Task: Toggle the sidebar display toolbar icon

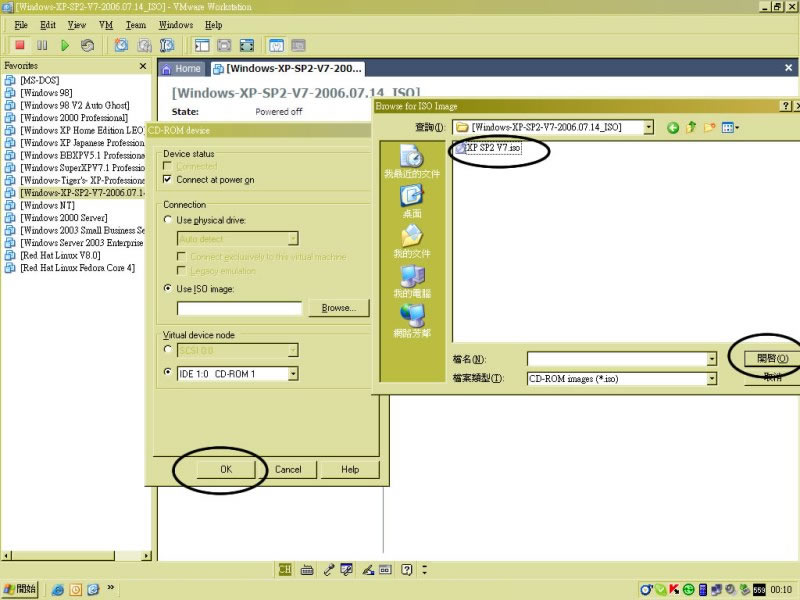Action: pos(202,45)
